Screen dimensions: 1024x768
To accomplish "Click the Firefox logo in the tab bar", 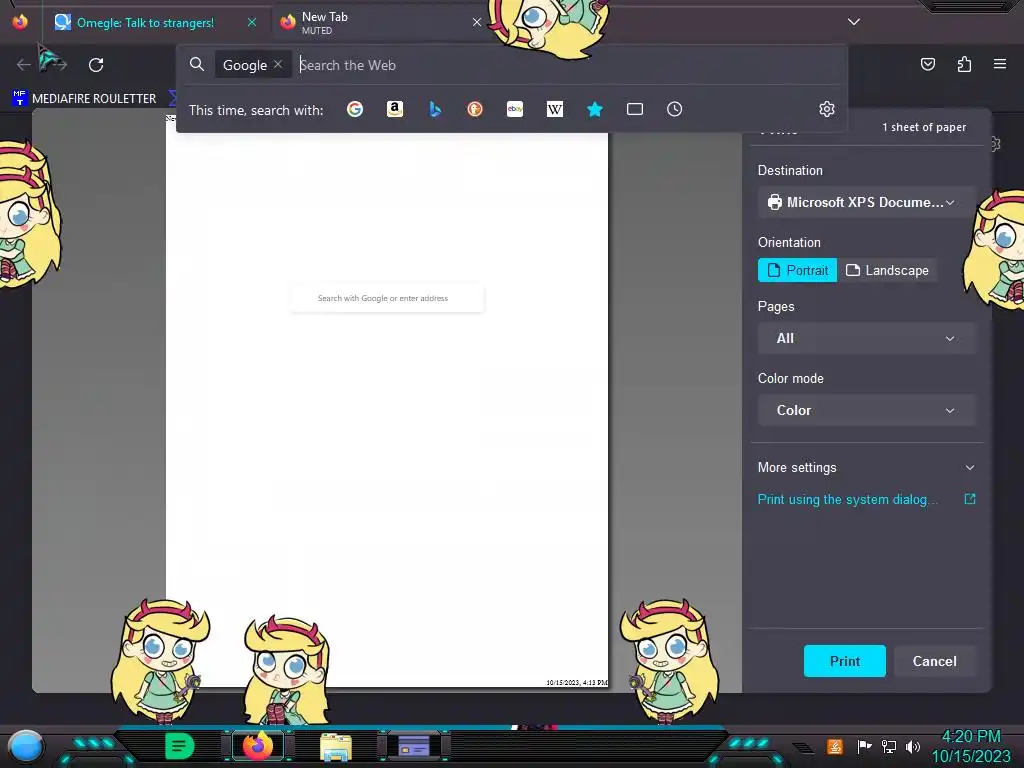I will coord(20,22).
